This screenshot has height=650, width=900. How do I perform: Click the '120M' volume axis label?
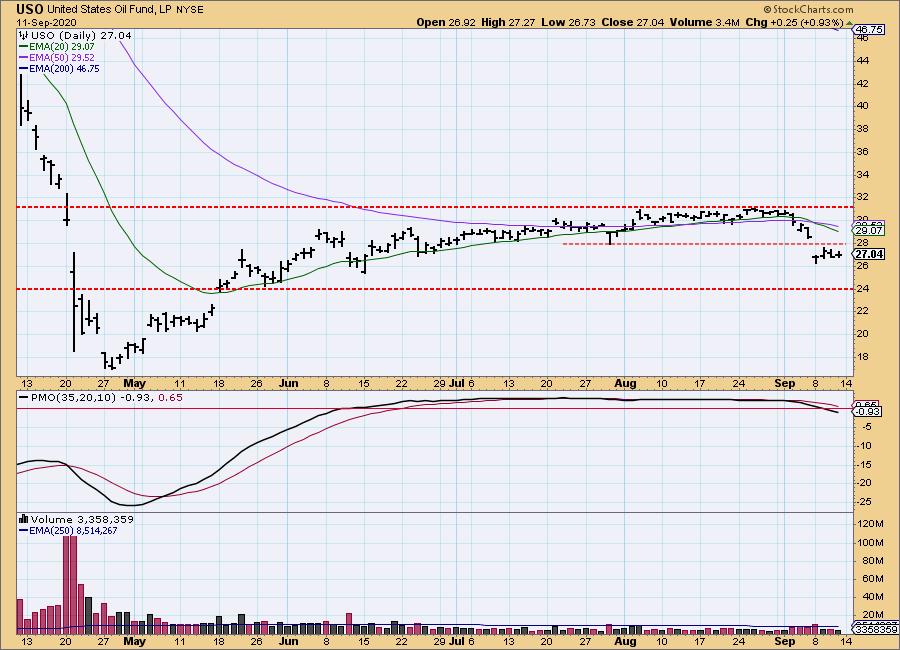click(x=871, y=524)
